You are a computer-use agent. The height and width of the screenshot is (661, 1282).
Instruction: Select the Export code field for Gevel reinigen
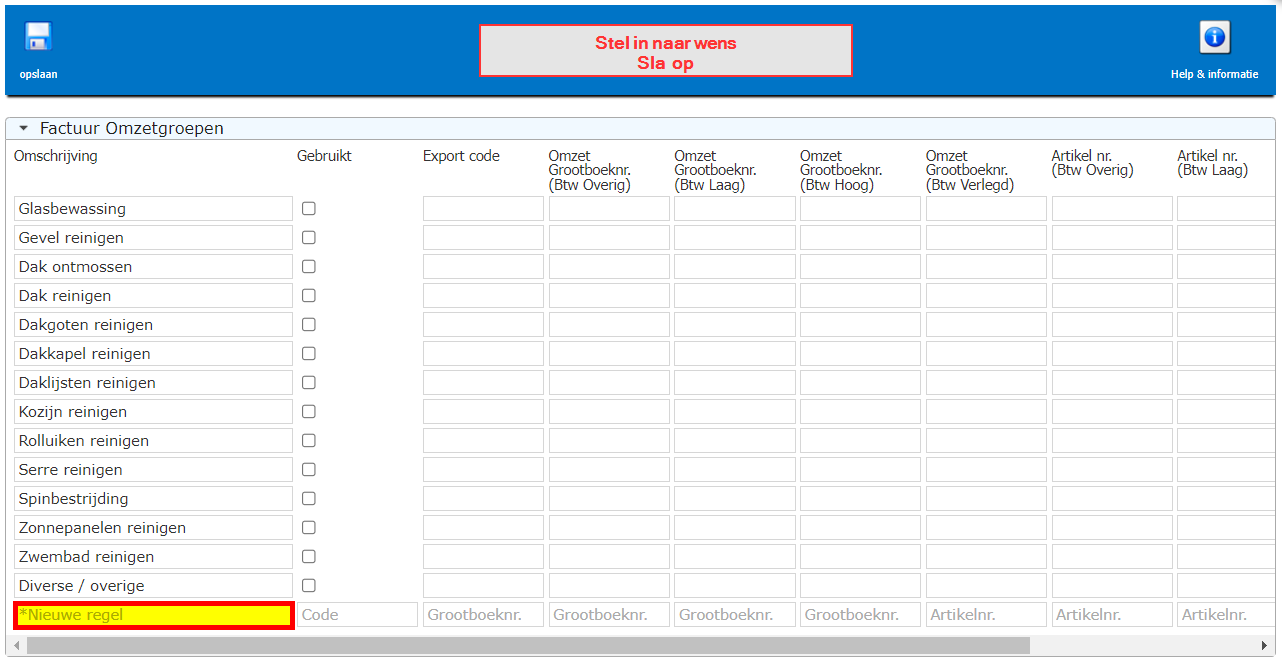(483, 238)
